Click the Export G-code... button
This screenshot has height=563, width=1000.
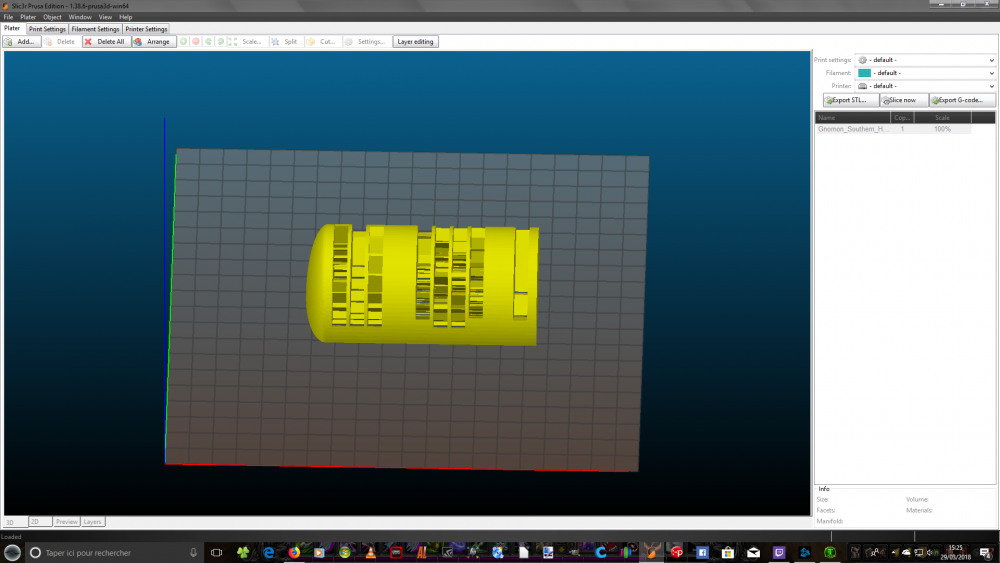pos(961,100)
